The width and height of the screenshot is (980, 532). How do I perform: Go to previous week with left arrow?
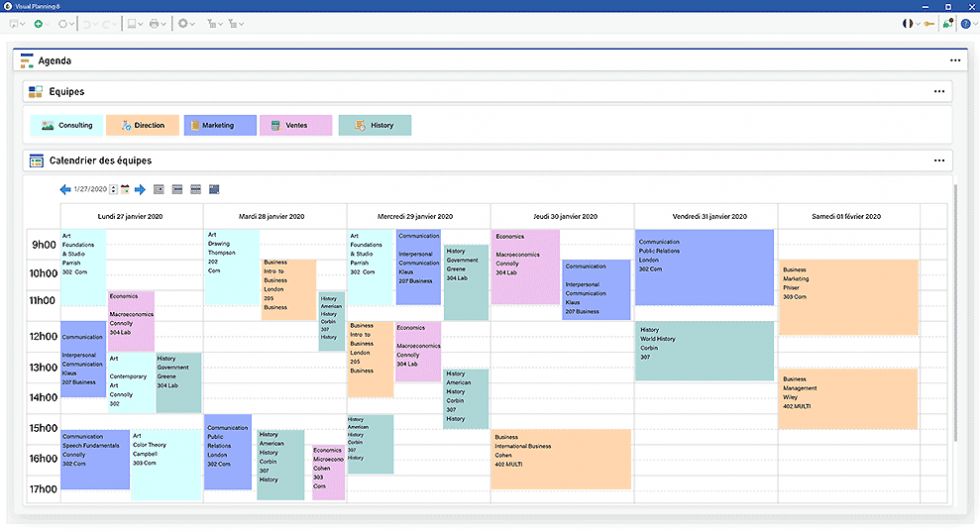click(65, 189)
